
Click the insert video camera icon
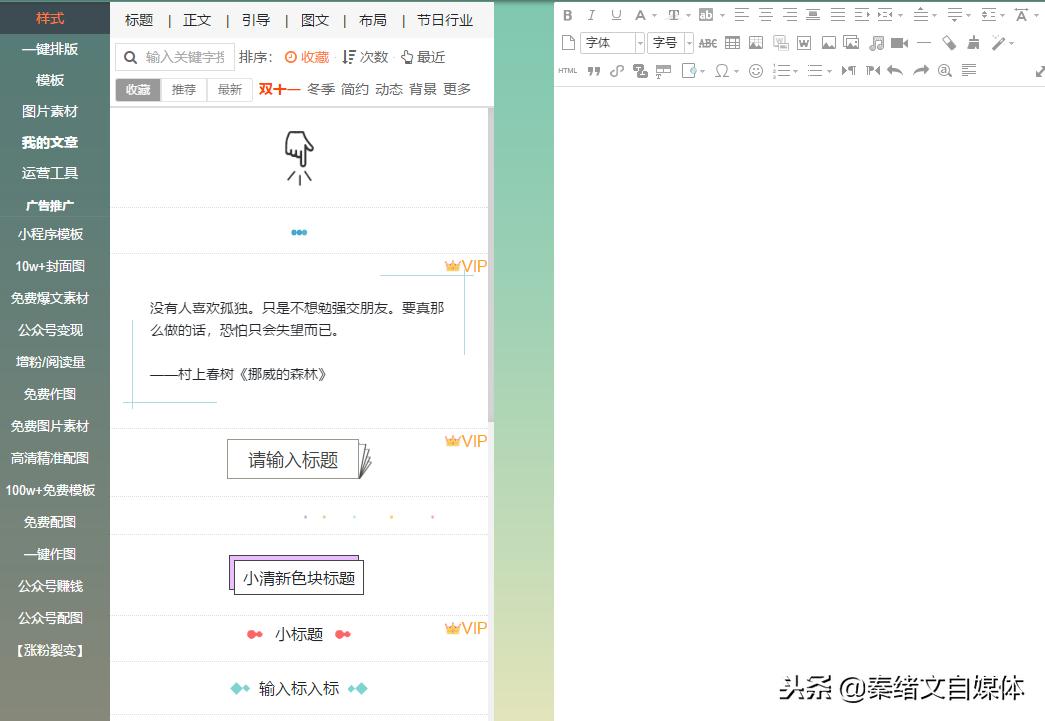point(901,42)
